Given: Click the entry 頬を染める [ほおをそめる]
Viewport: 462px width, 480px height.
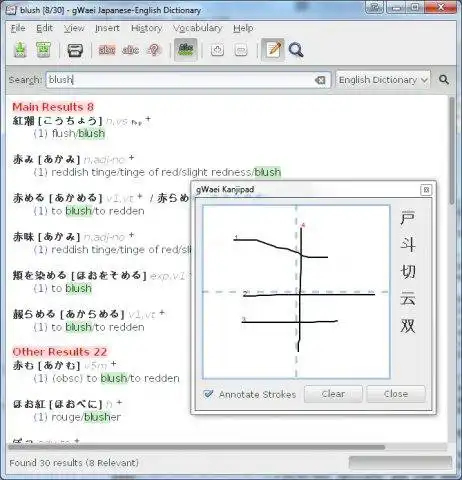Looking at the screenshot, I should pos(79,276).
